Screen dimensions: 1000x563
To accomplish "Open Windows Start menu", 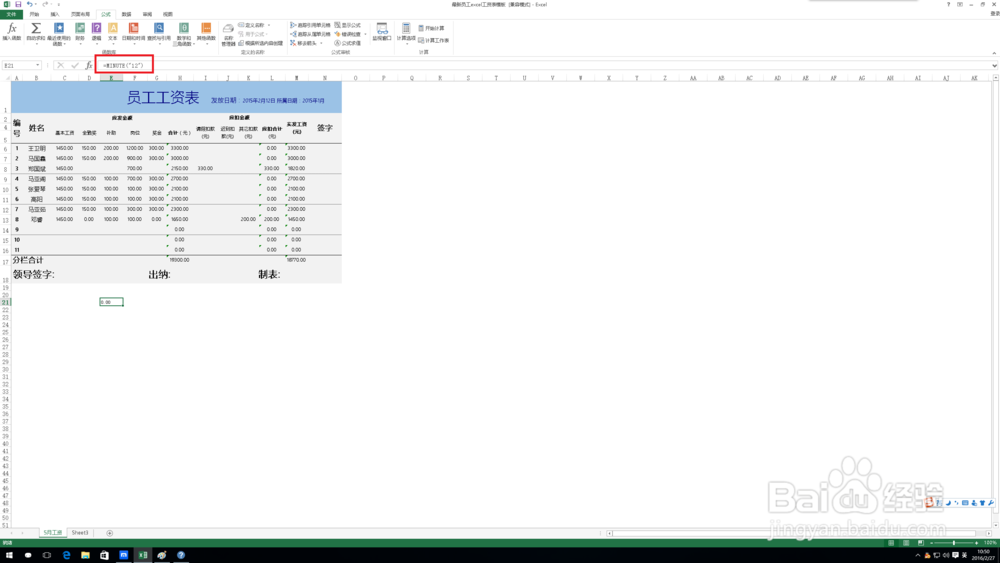I will (9, 555).
